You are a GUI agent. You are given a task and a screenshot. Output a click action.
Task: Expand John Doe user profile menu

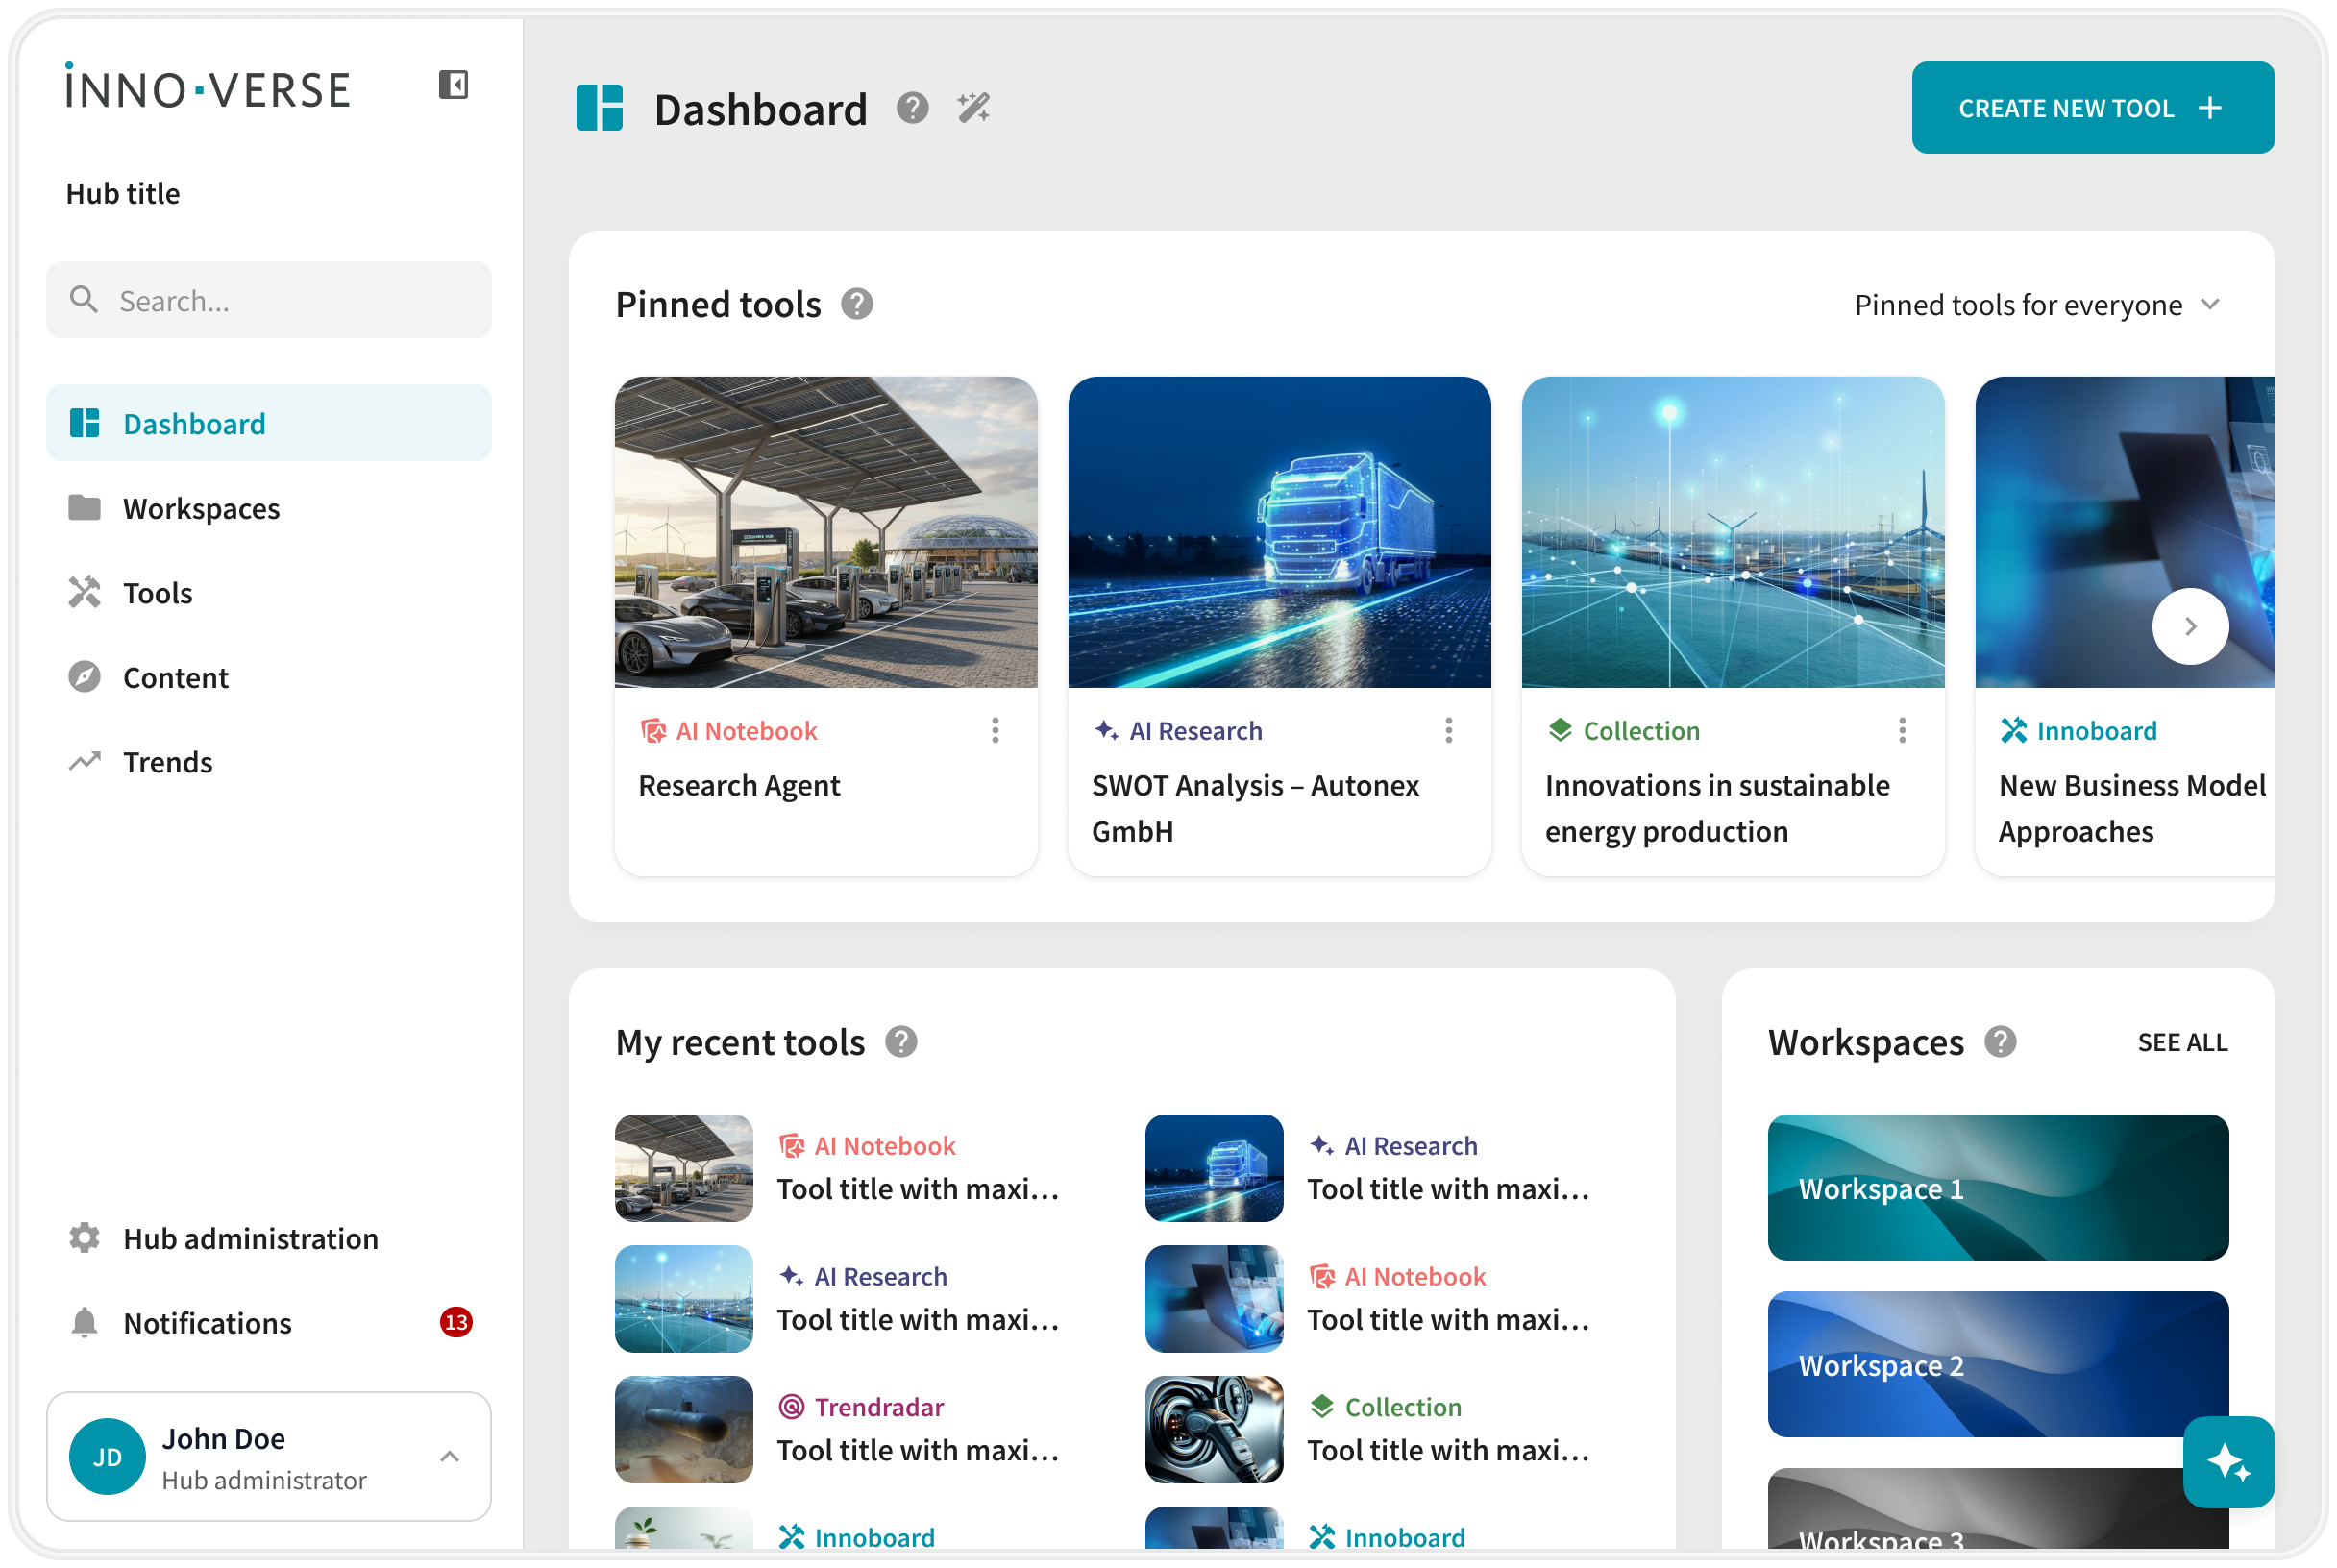pos(450,1456)
